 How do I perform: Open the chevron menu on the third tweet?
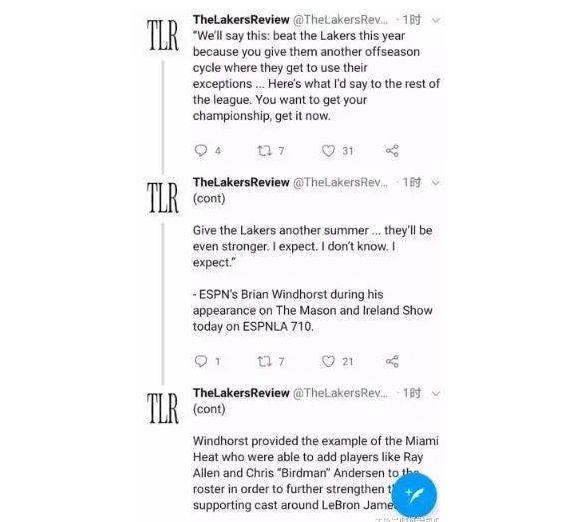pos(436,393)
